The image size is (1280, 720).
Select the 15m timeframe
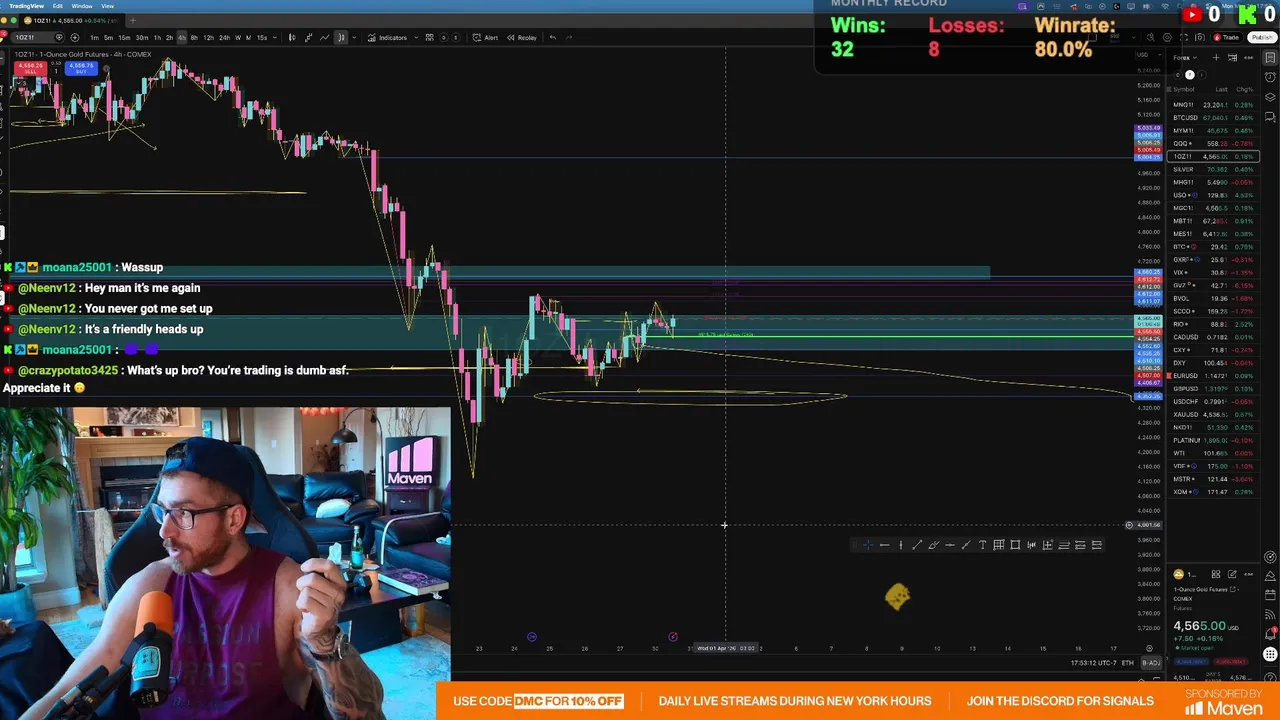click(x=124, y=37)
